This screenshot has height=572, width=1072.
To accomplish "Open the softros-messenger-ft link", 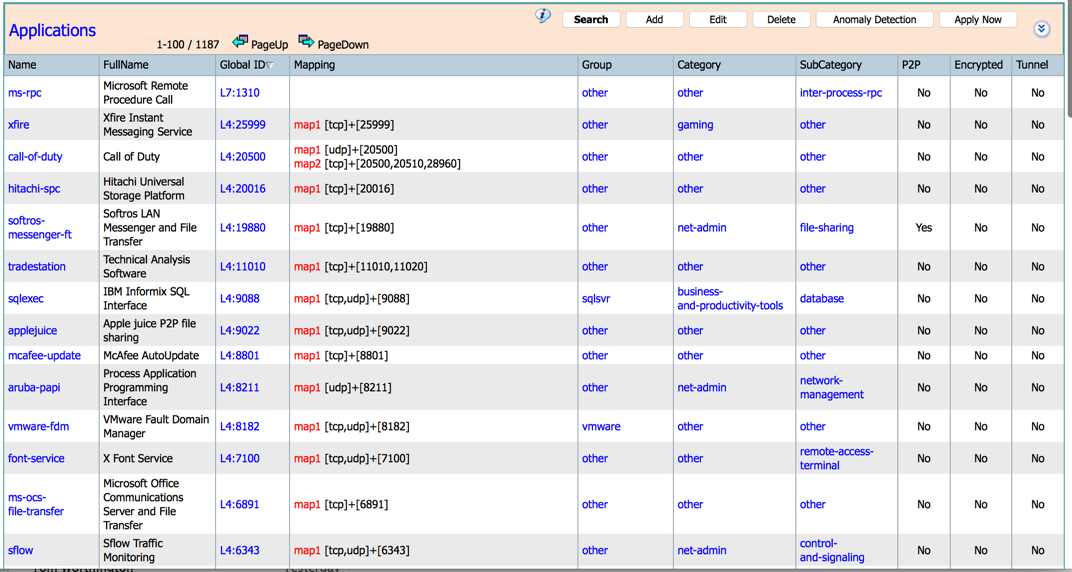I will tap(40, 228).
